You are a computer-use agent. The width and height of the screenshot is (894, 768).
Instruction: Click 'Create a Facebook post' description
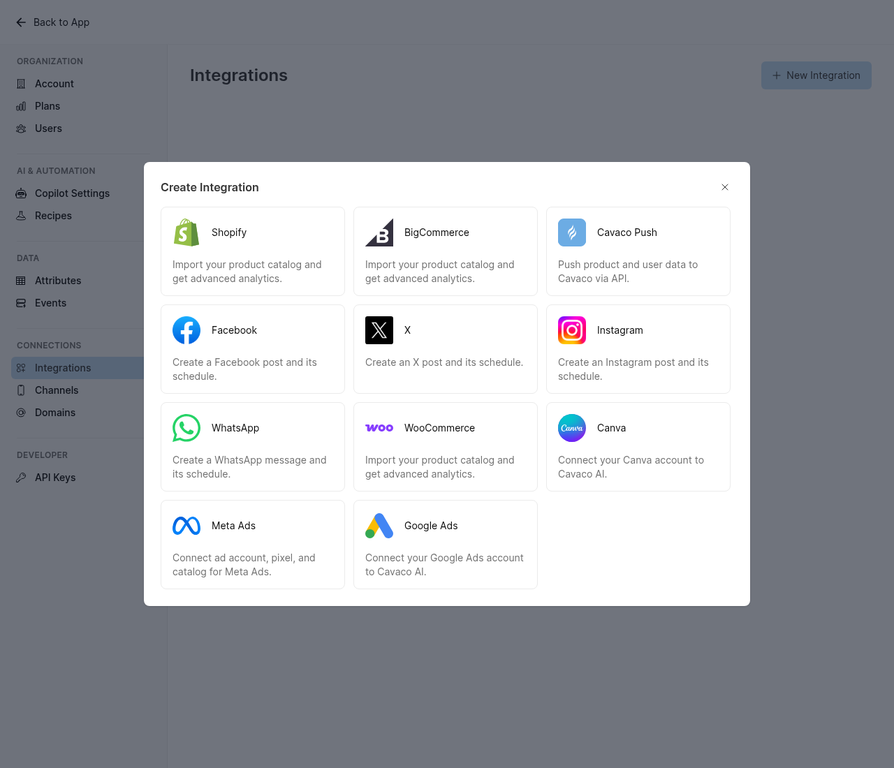pos(245,369)
